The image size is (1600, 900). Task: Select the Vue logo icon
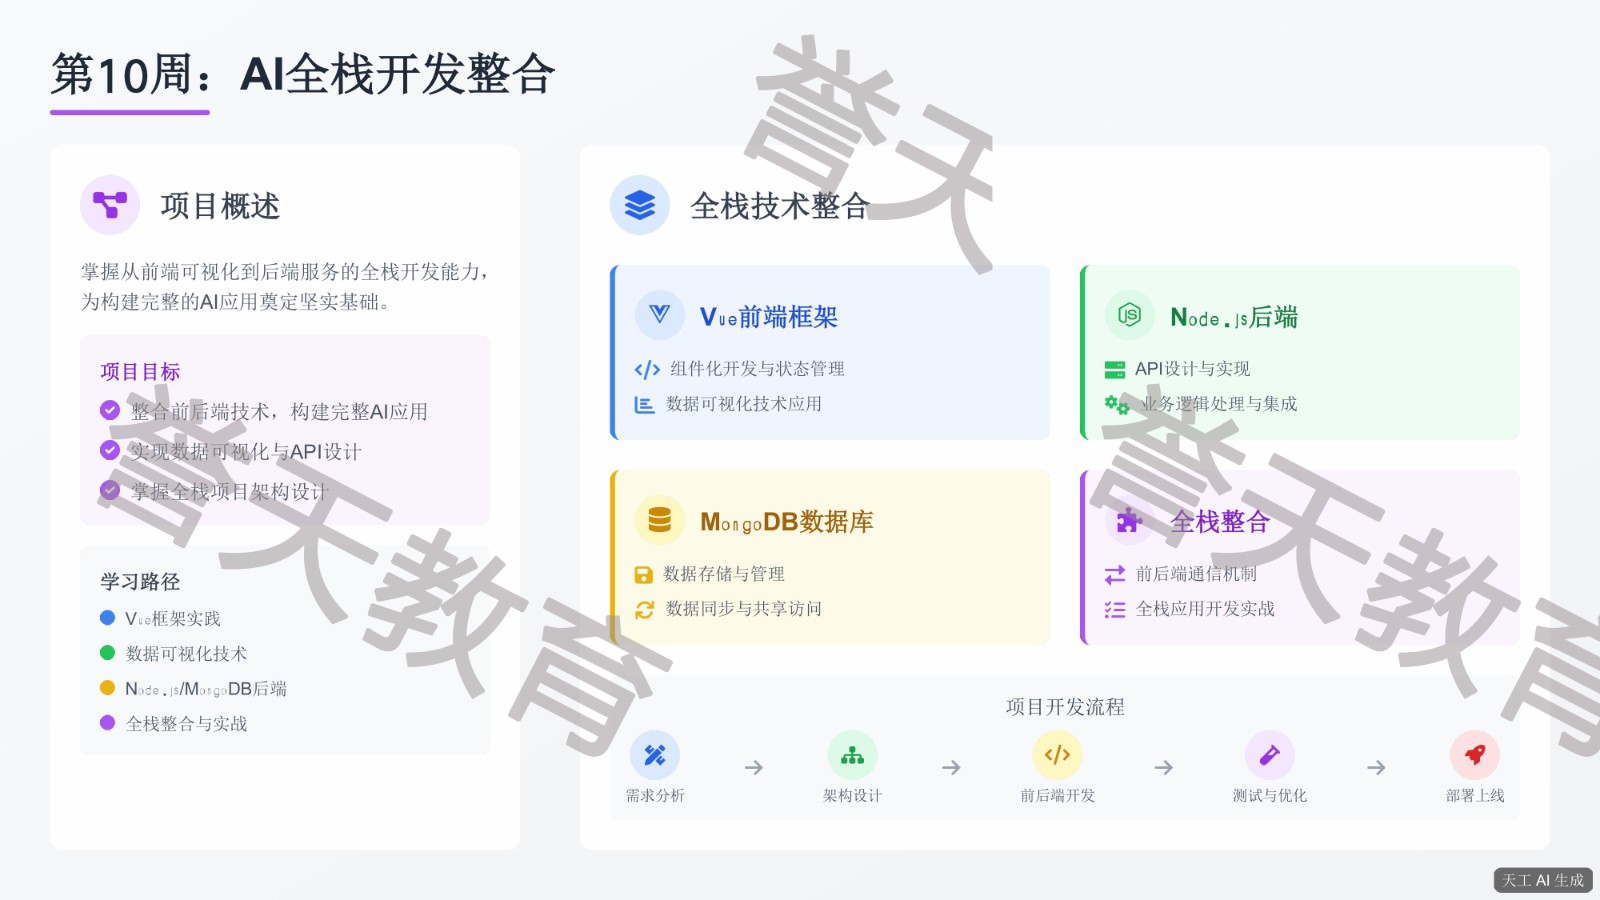tap(660, 315)
